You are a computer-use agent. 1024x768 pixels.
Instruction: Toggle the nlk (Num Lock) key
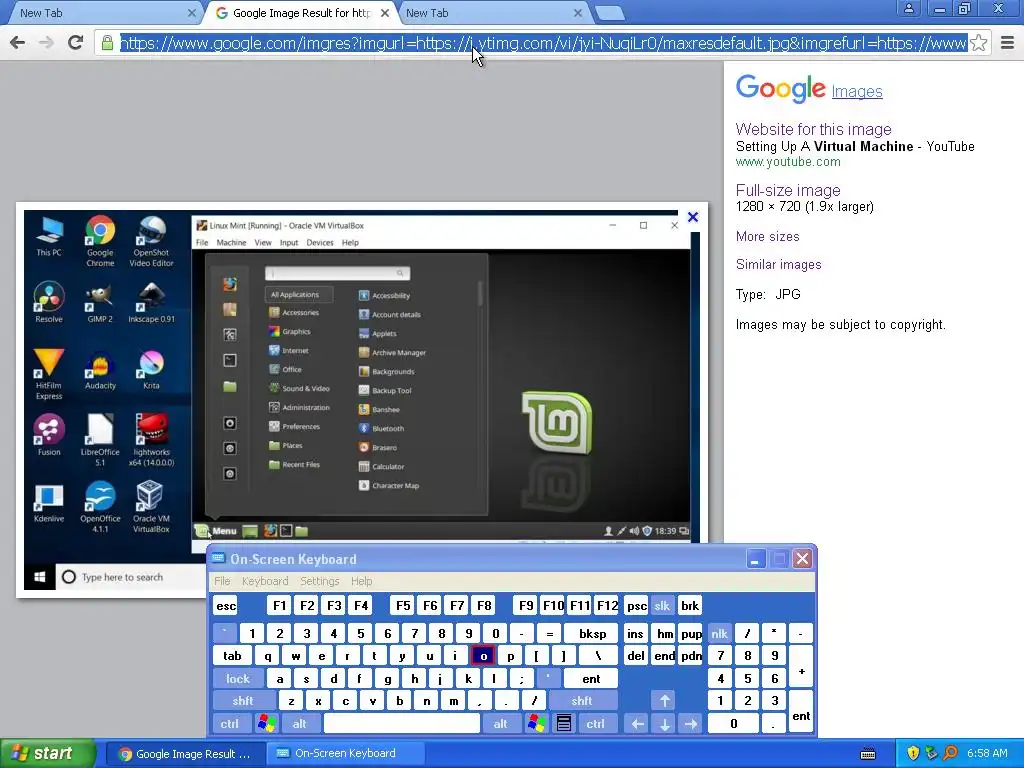pyautogui.click(x=719, y=633)
